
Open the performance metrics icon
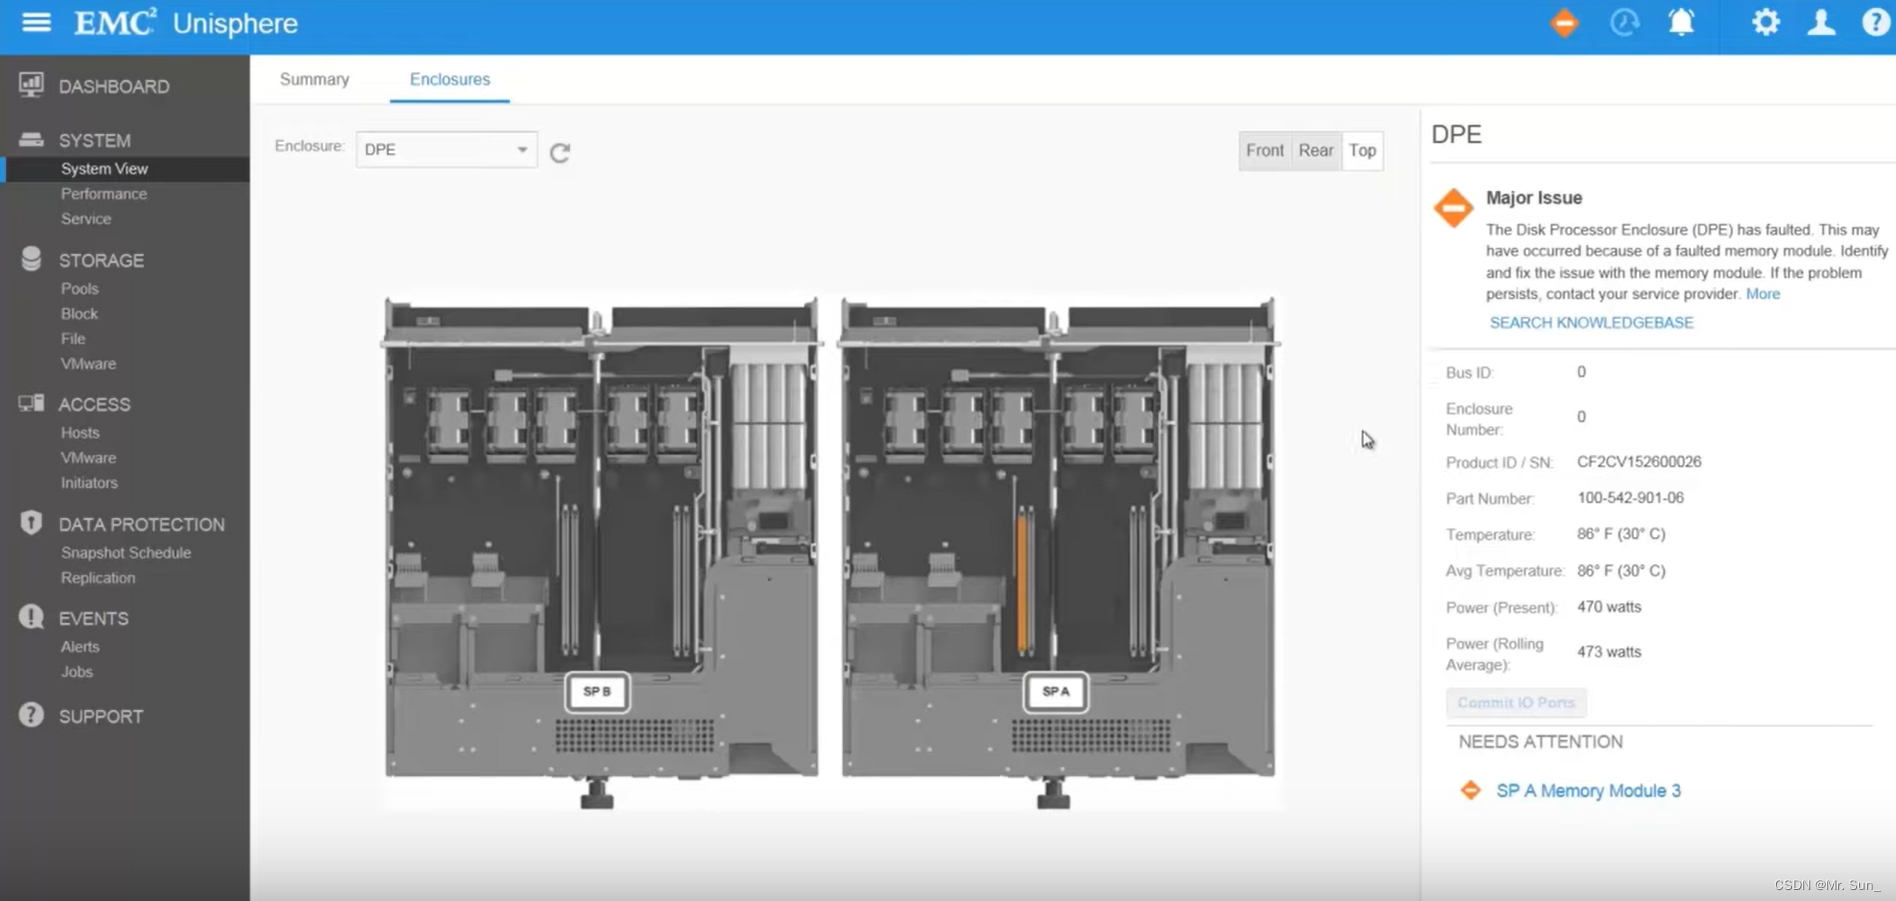[1623, 23]
